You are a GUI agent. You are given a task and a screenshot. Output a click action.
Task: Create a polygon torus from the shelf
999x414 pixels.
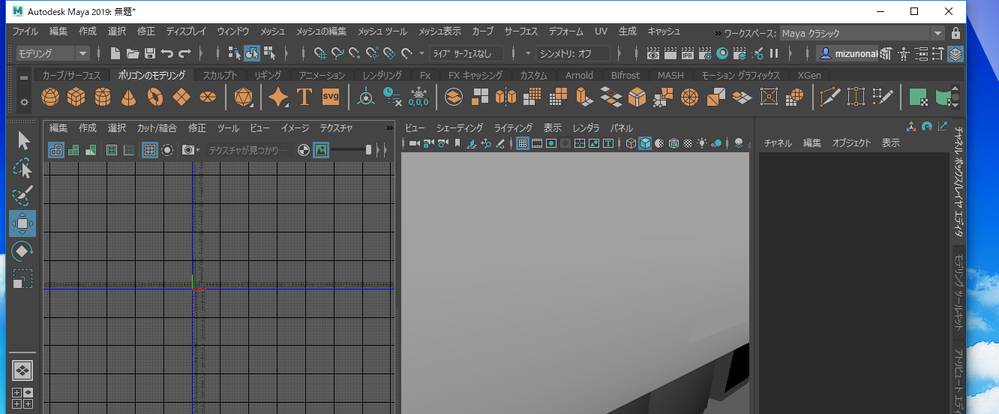point(155,97)
